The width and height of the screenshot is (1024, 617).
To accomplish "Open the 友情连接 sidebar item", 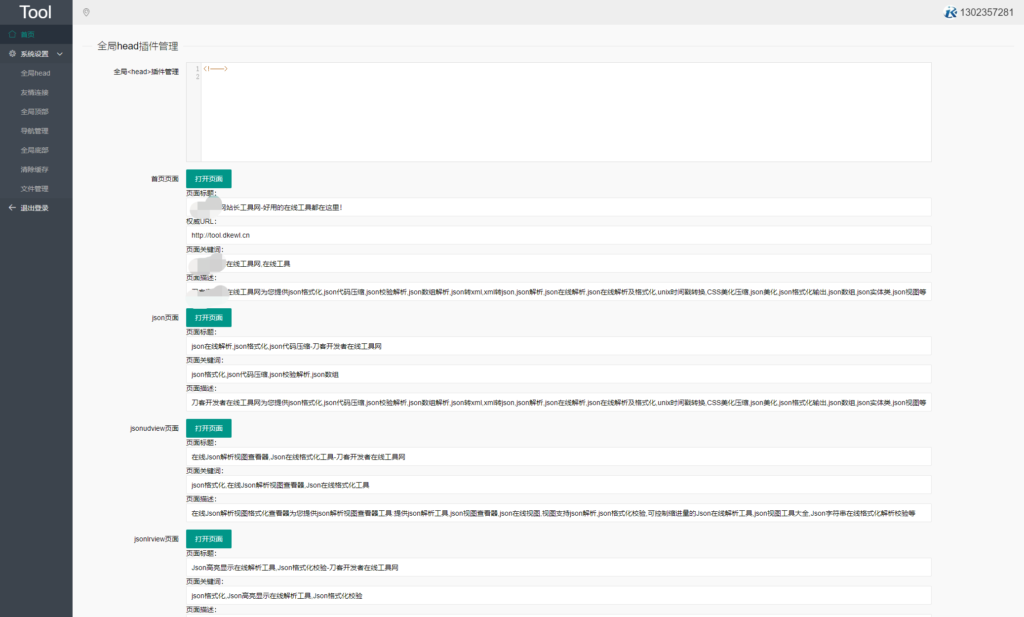I will tap(35, 92).
